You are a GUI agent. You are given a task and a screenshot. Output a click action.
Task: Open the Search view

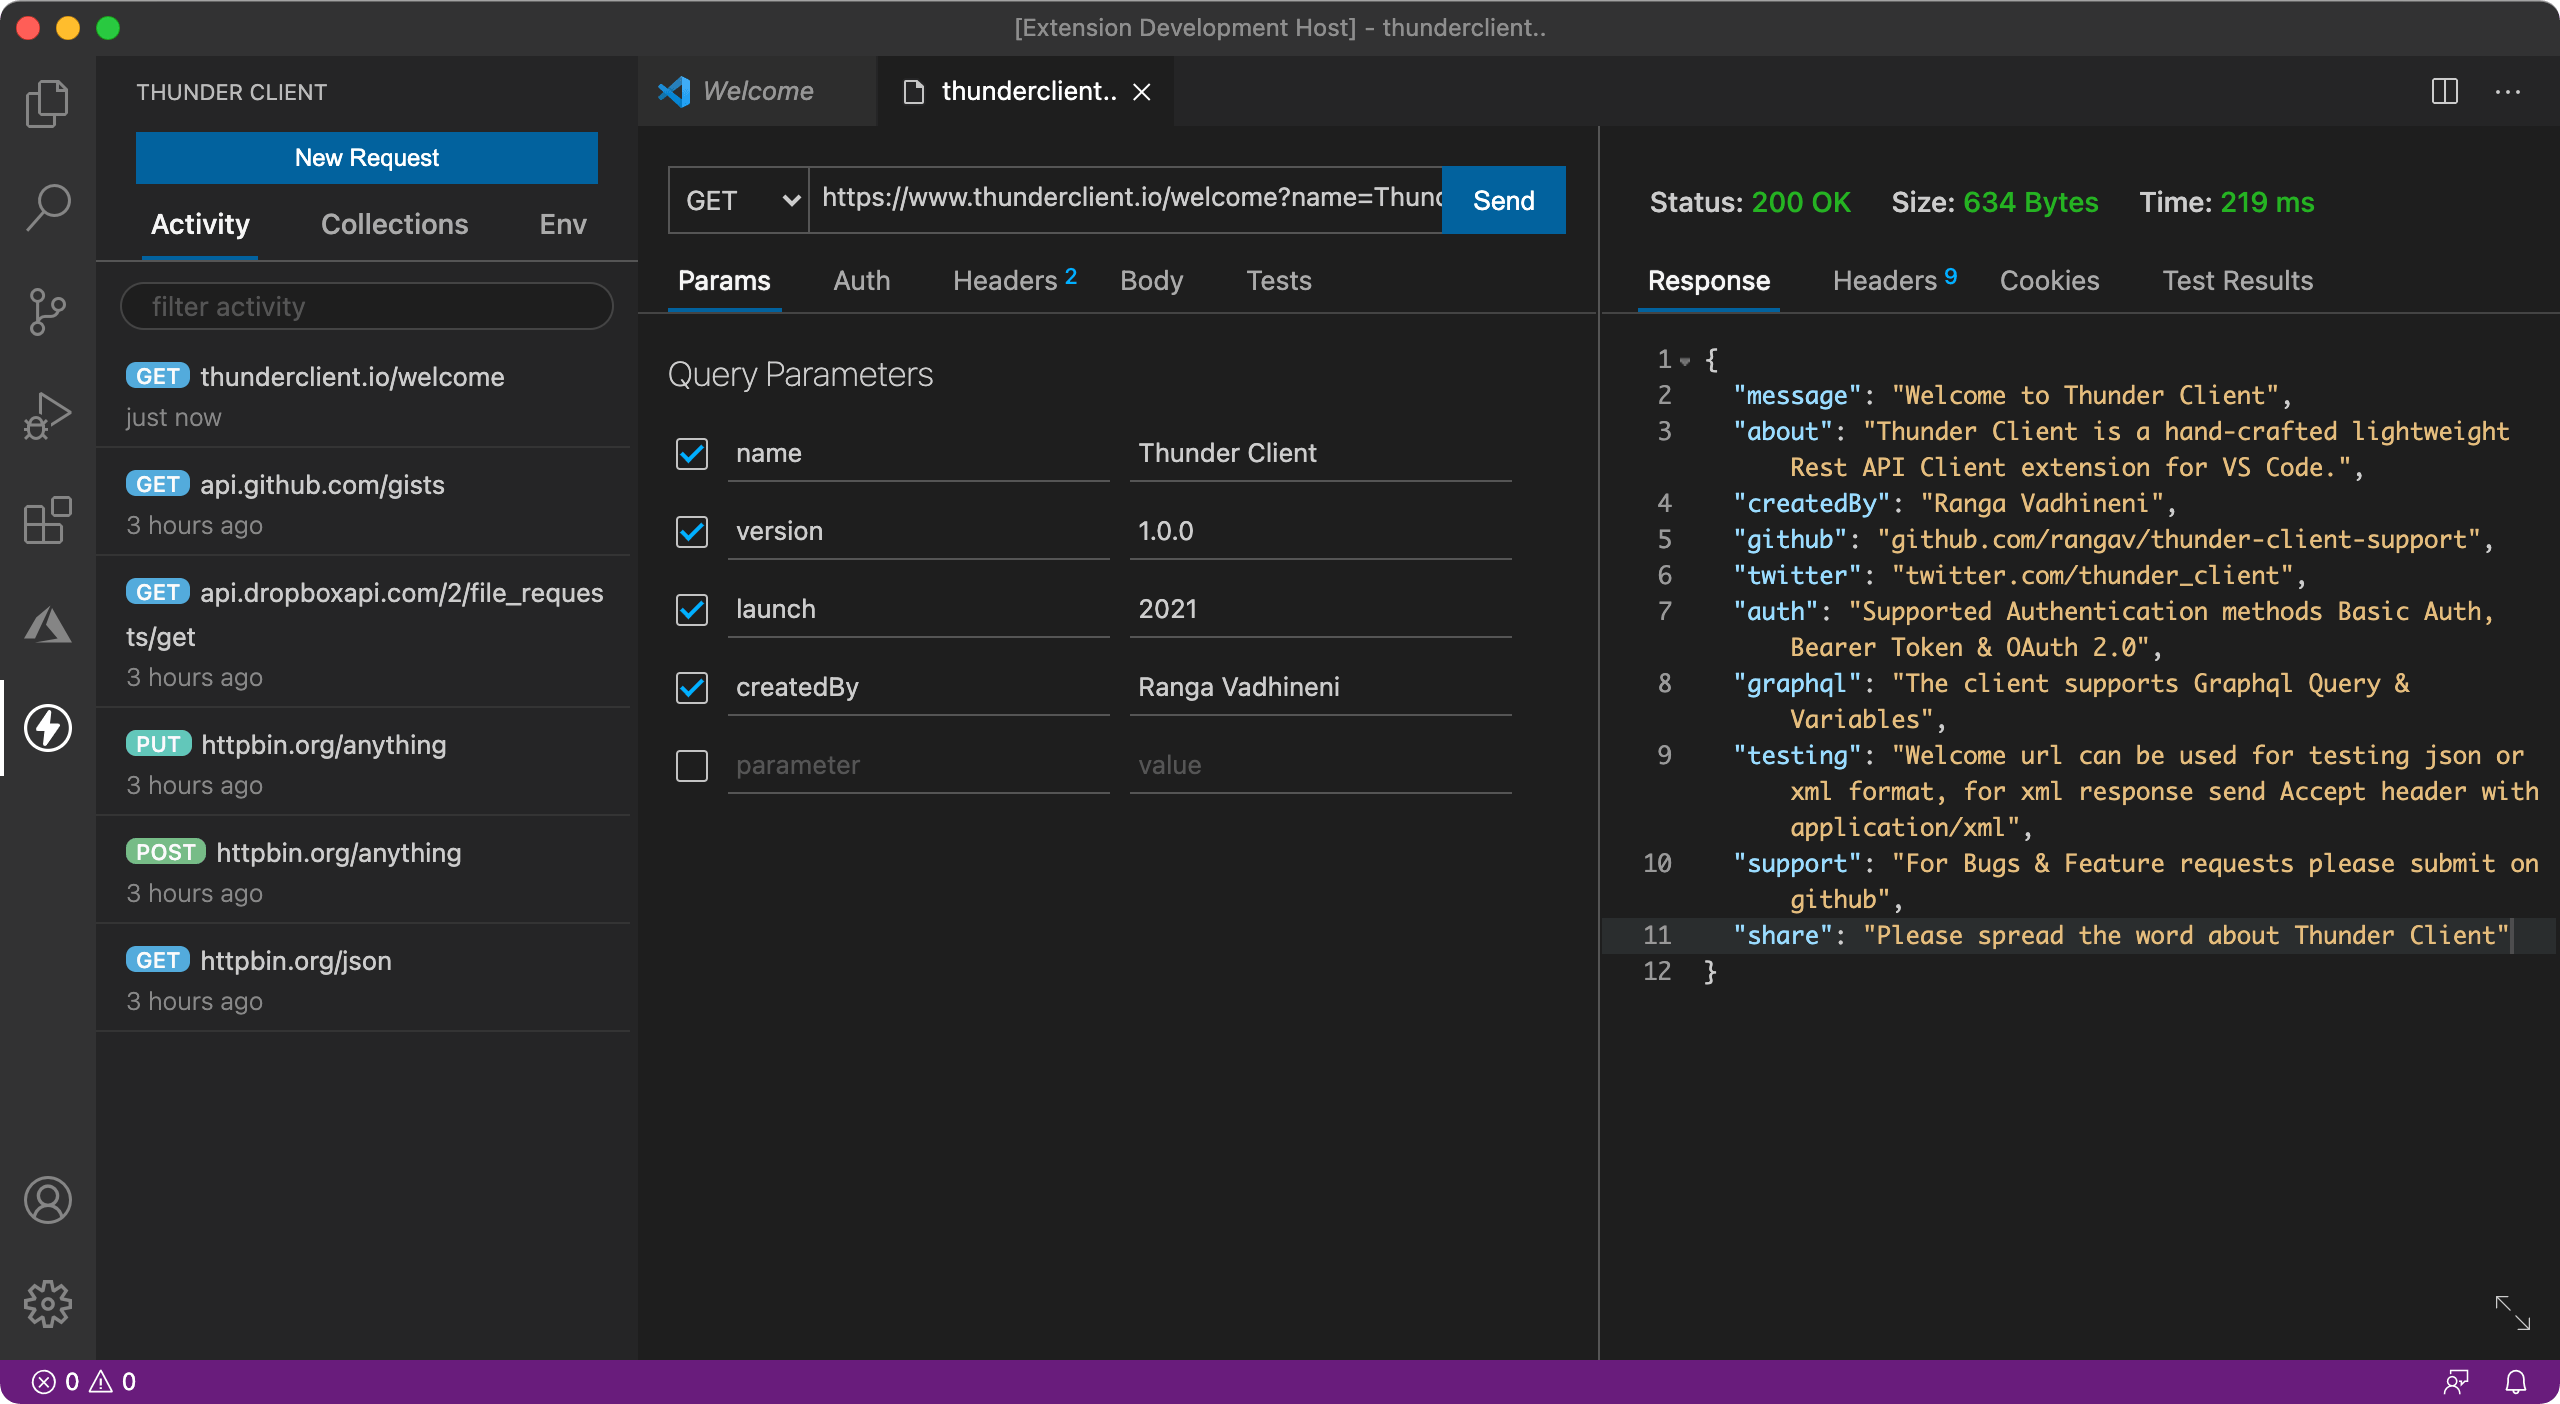47,207
